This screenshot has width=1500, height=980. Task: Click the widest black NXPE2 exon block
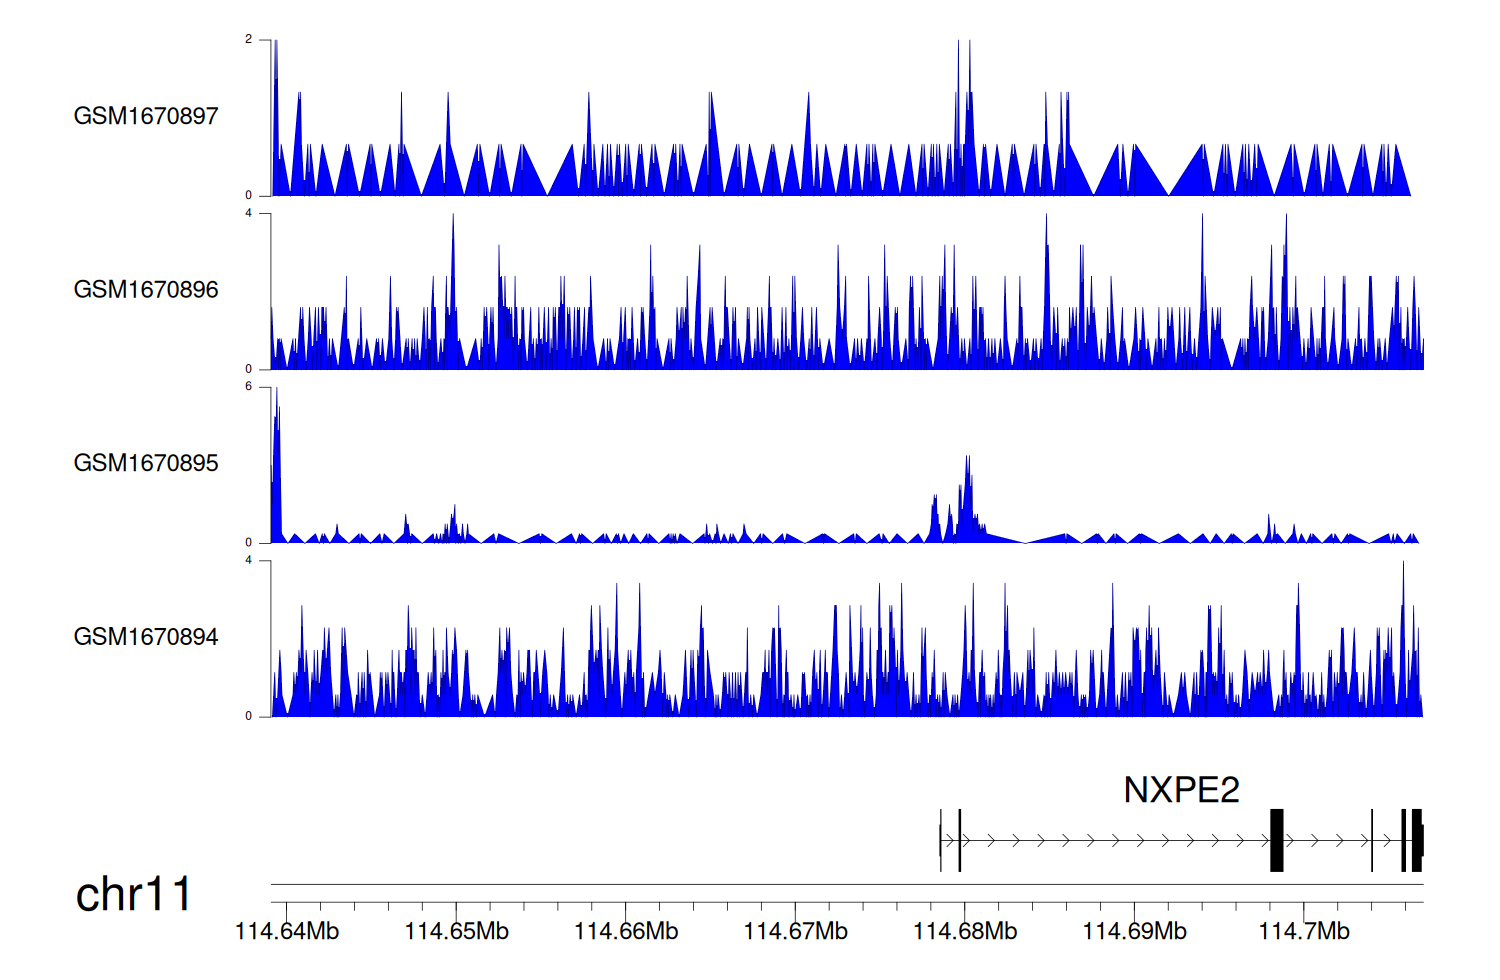pyautogui.click(x=1276, y=841)
